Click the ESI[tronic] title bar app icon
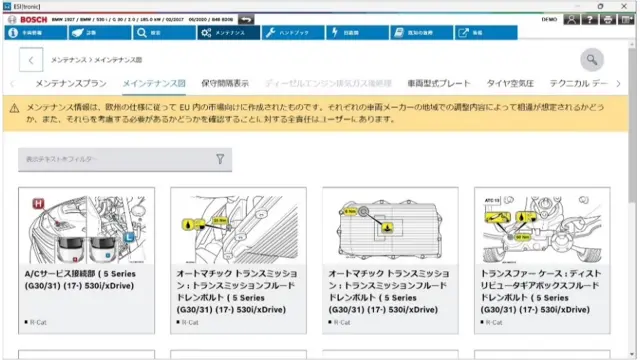The height and width of the screenshot is (360, 640). [7, 6]
